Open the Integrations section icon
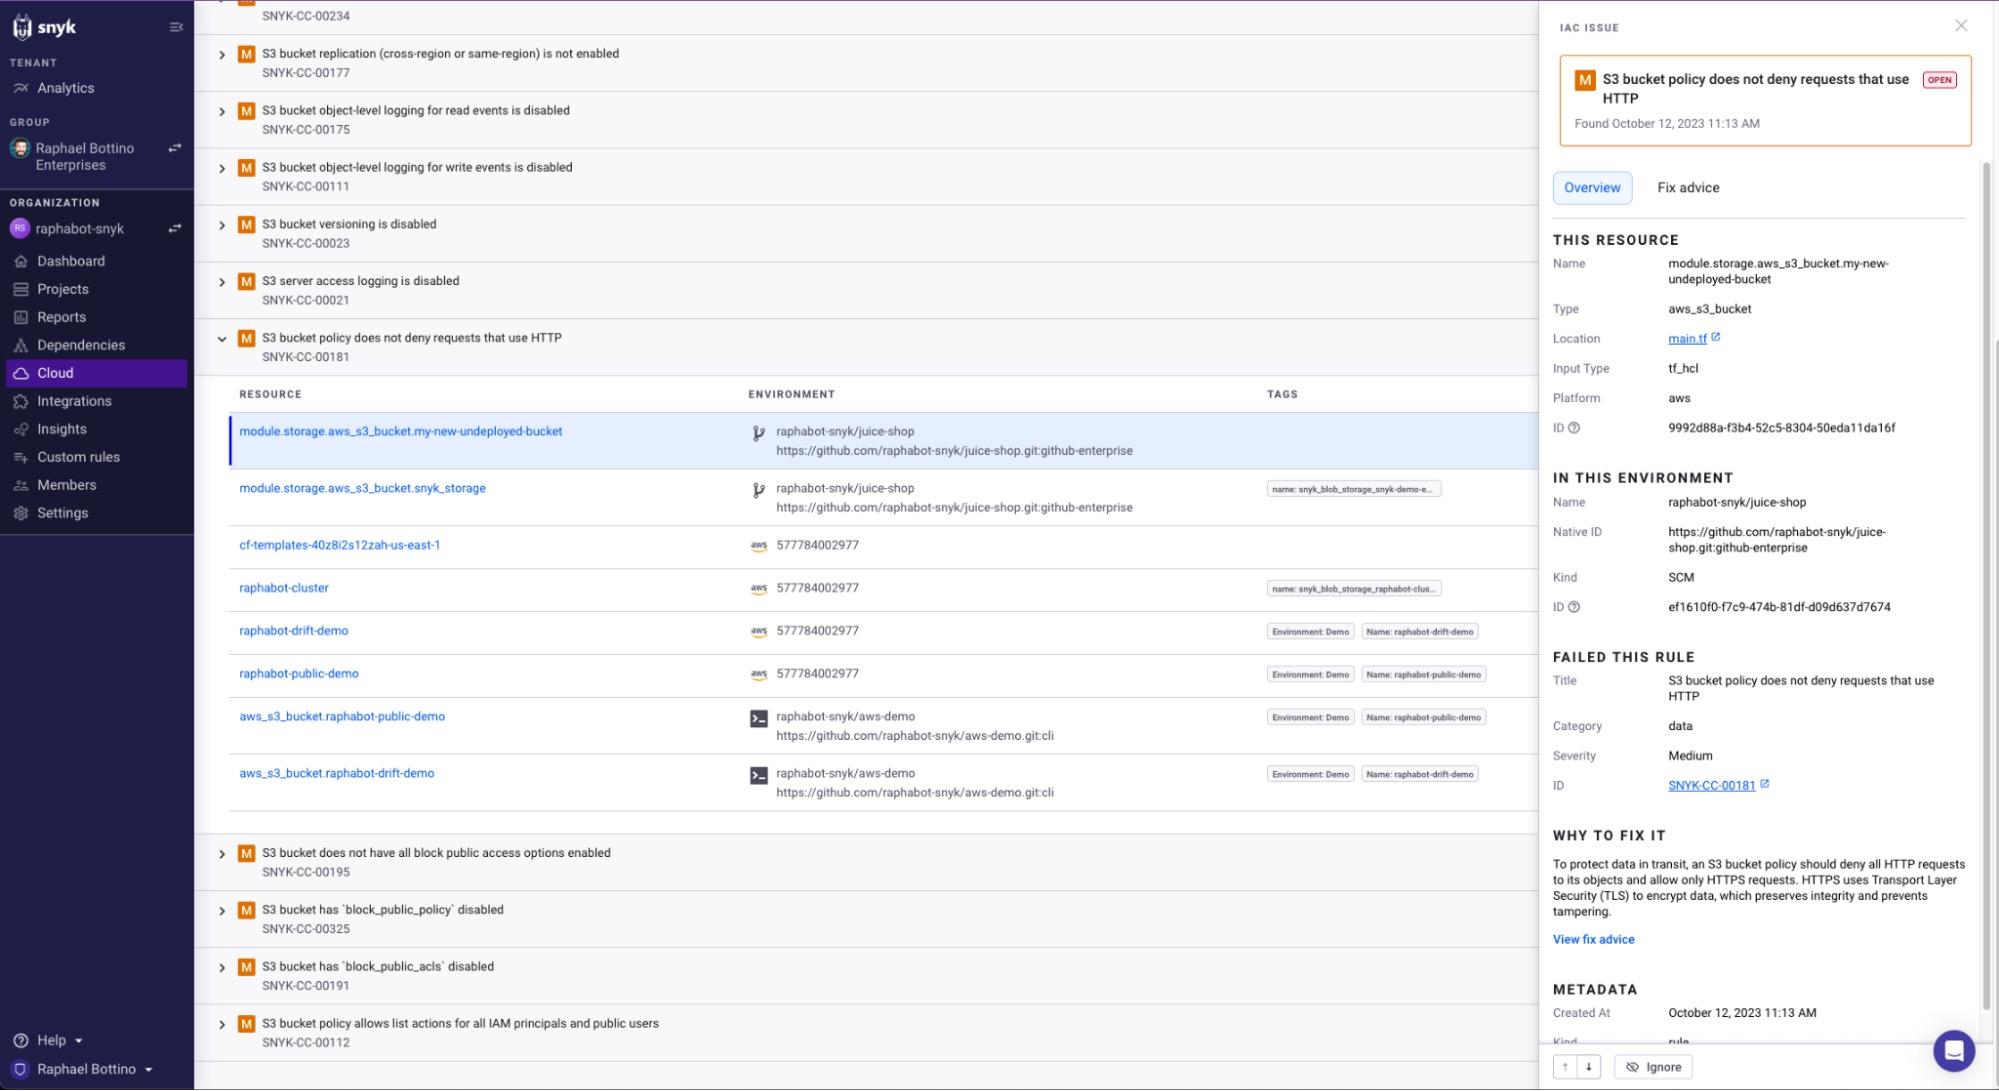 click(23, 400)
